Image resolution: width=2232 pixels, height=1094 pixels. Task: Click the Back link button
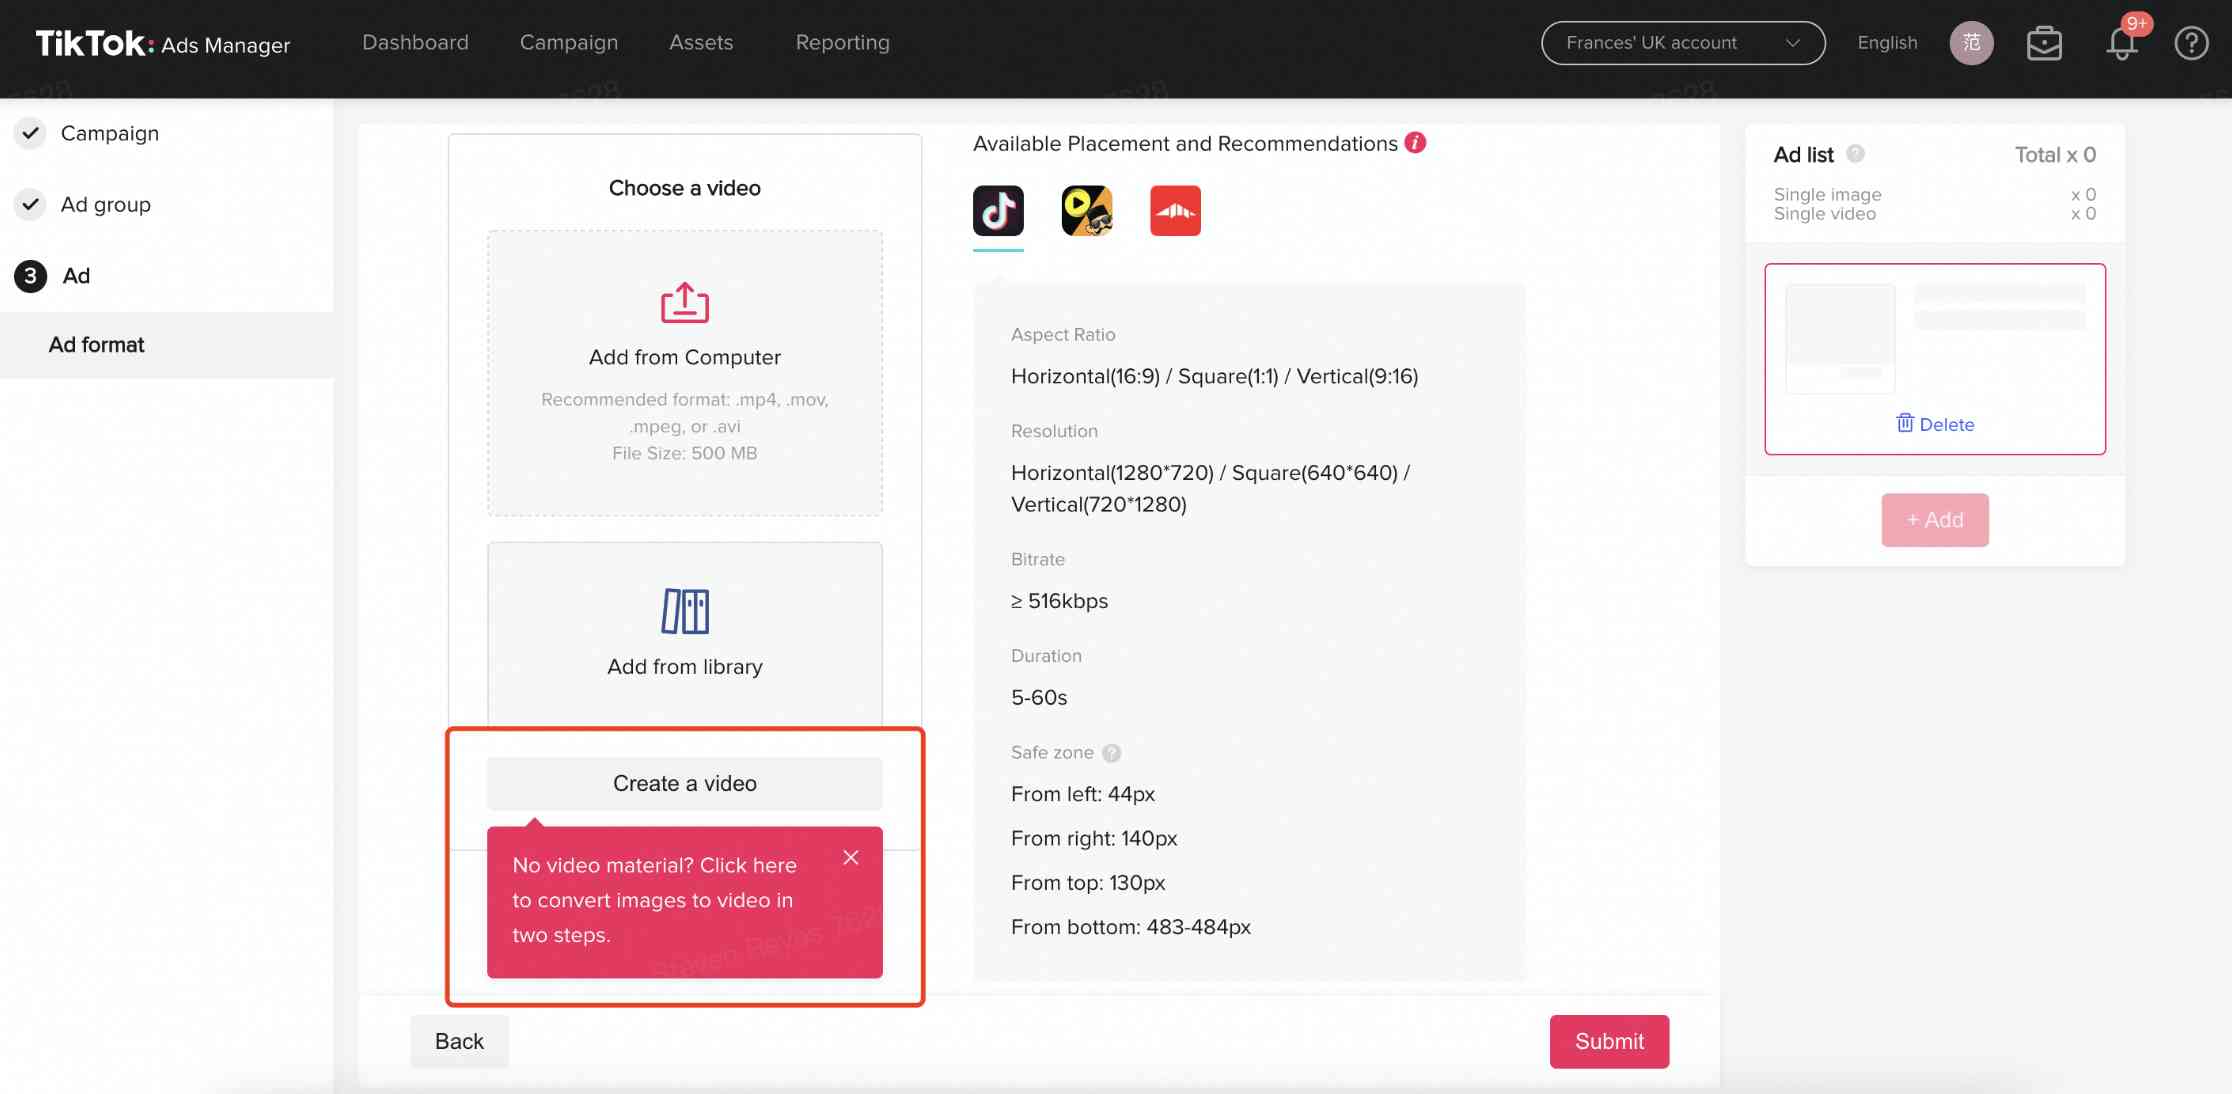point(460,1041)
